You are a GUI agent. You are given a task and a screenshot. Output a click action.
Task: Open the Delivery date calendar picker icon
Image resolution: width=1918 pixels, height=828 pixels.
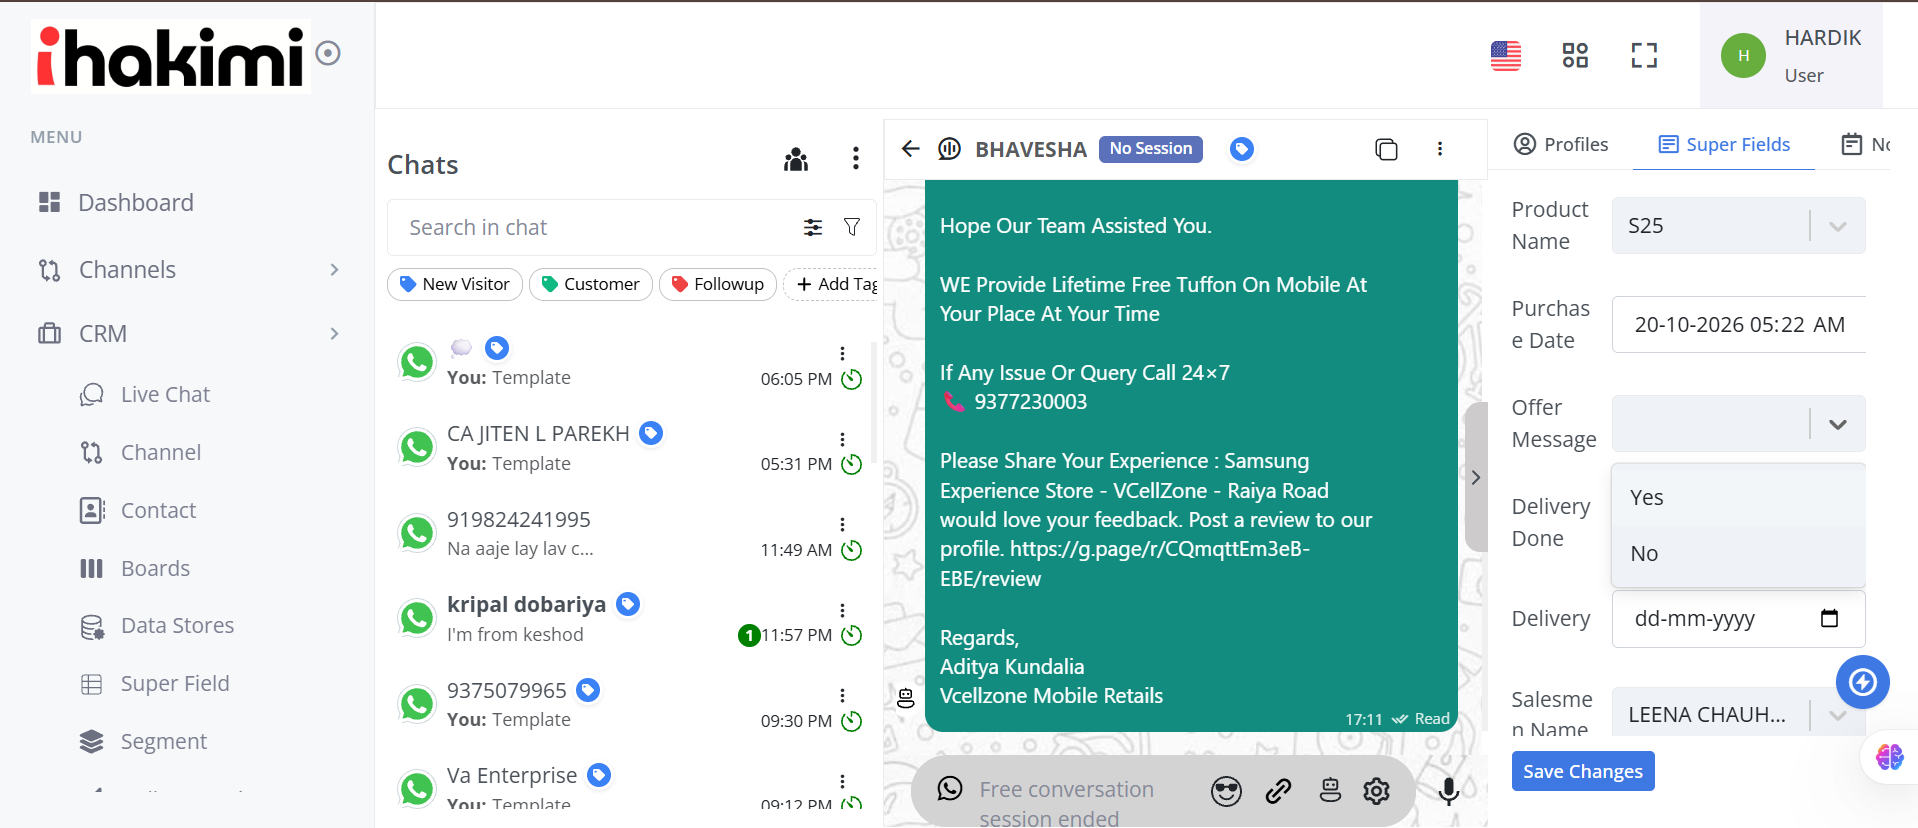[x=1829, y=618]
